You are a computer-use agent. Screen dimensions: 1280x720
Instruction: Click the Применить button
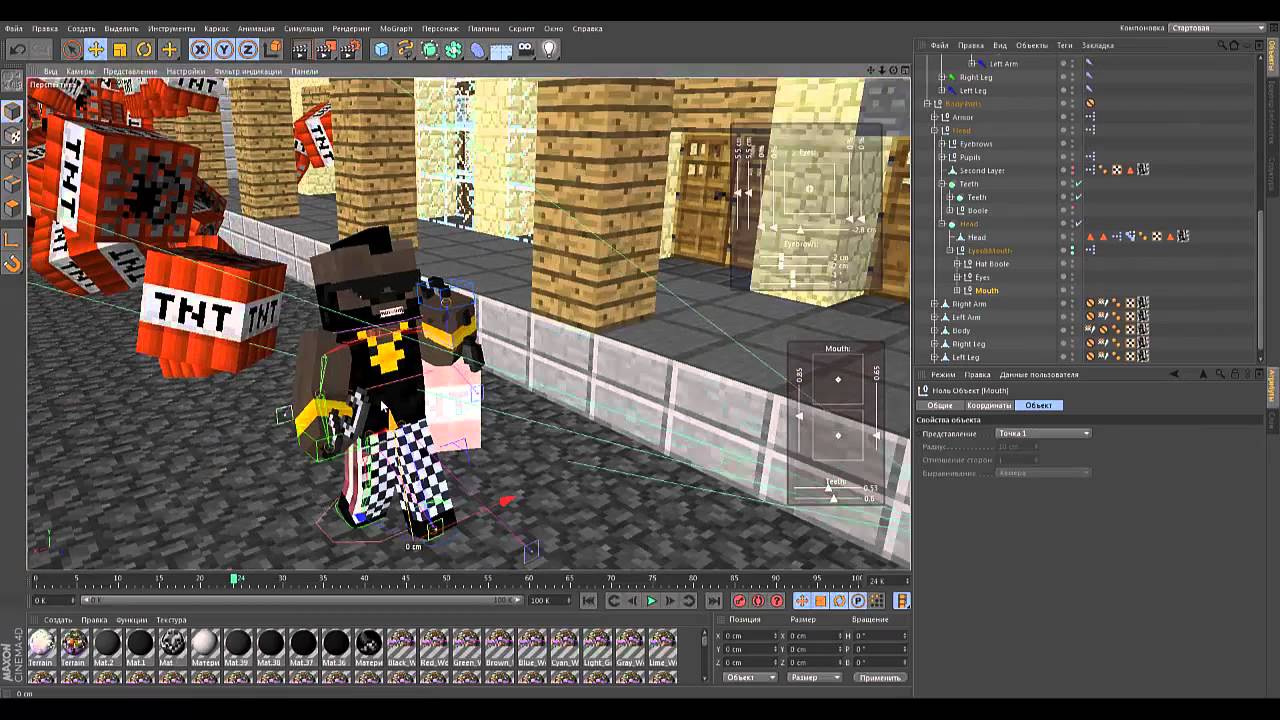click(x=880, y=677)
